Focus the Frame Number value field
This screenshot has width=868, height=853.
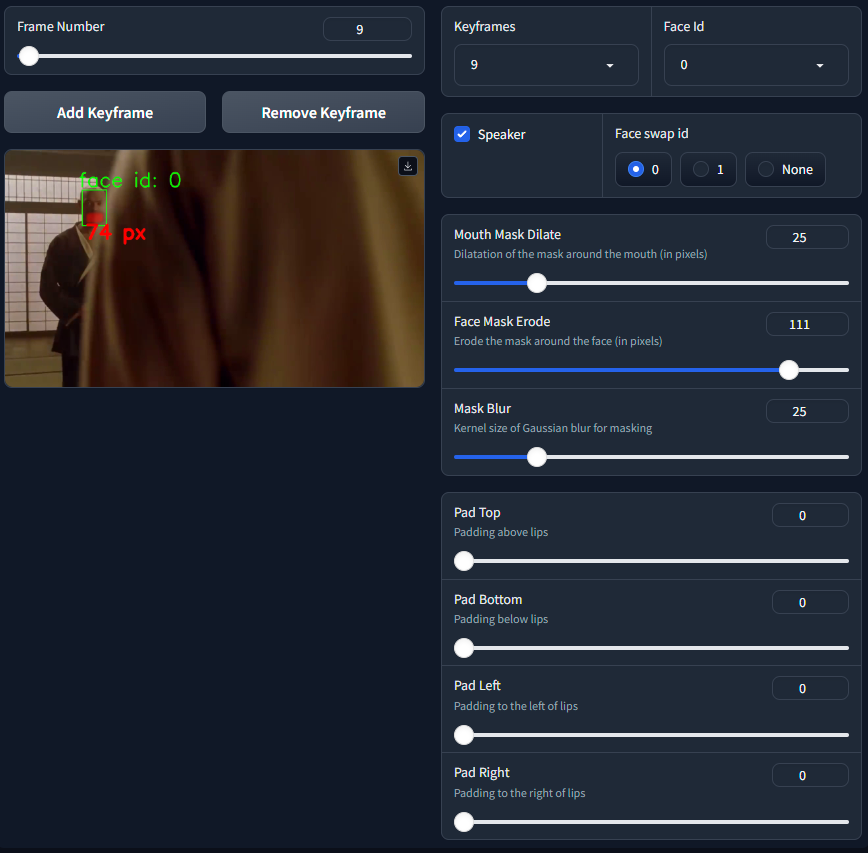[367, 29]
